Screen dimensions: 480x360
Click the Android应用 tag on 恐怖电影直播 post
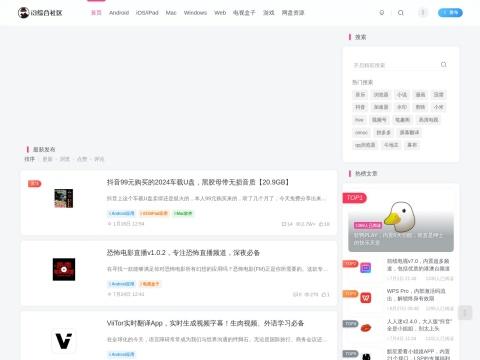point(121,284)
